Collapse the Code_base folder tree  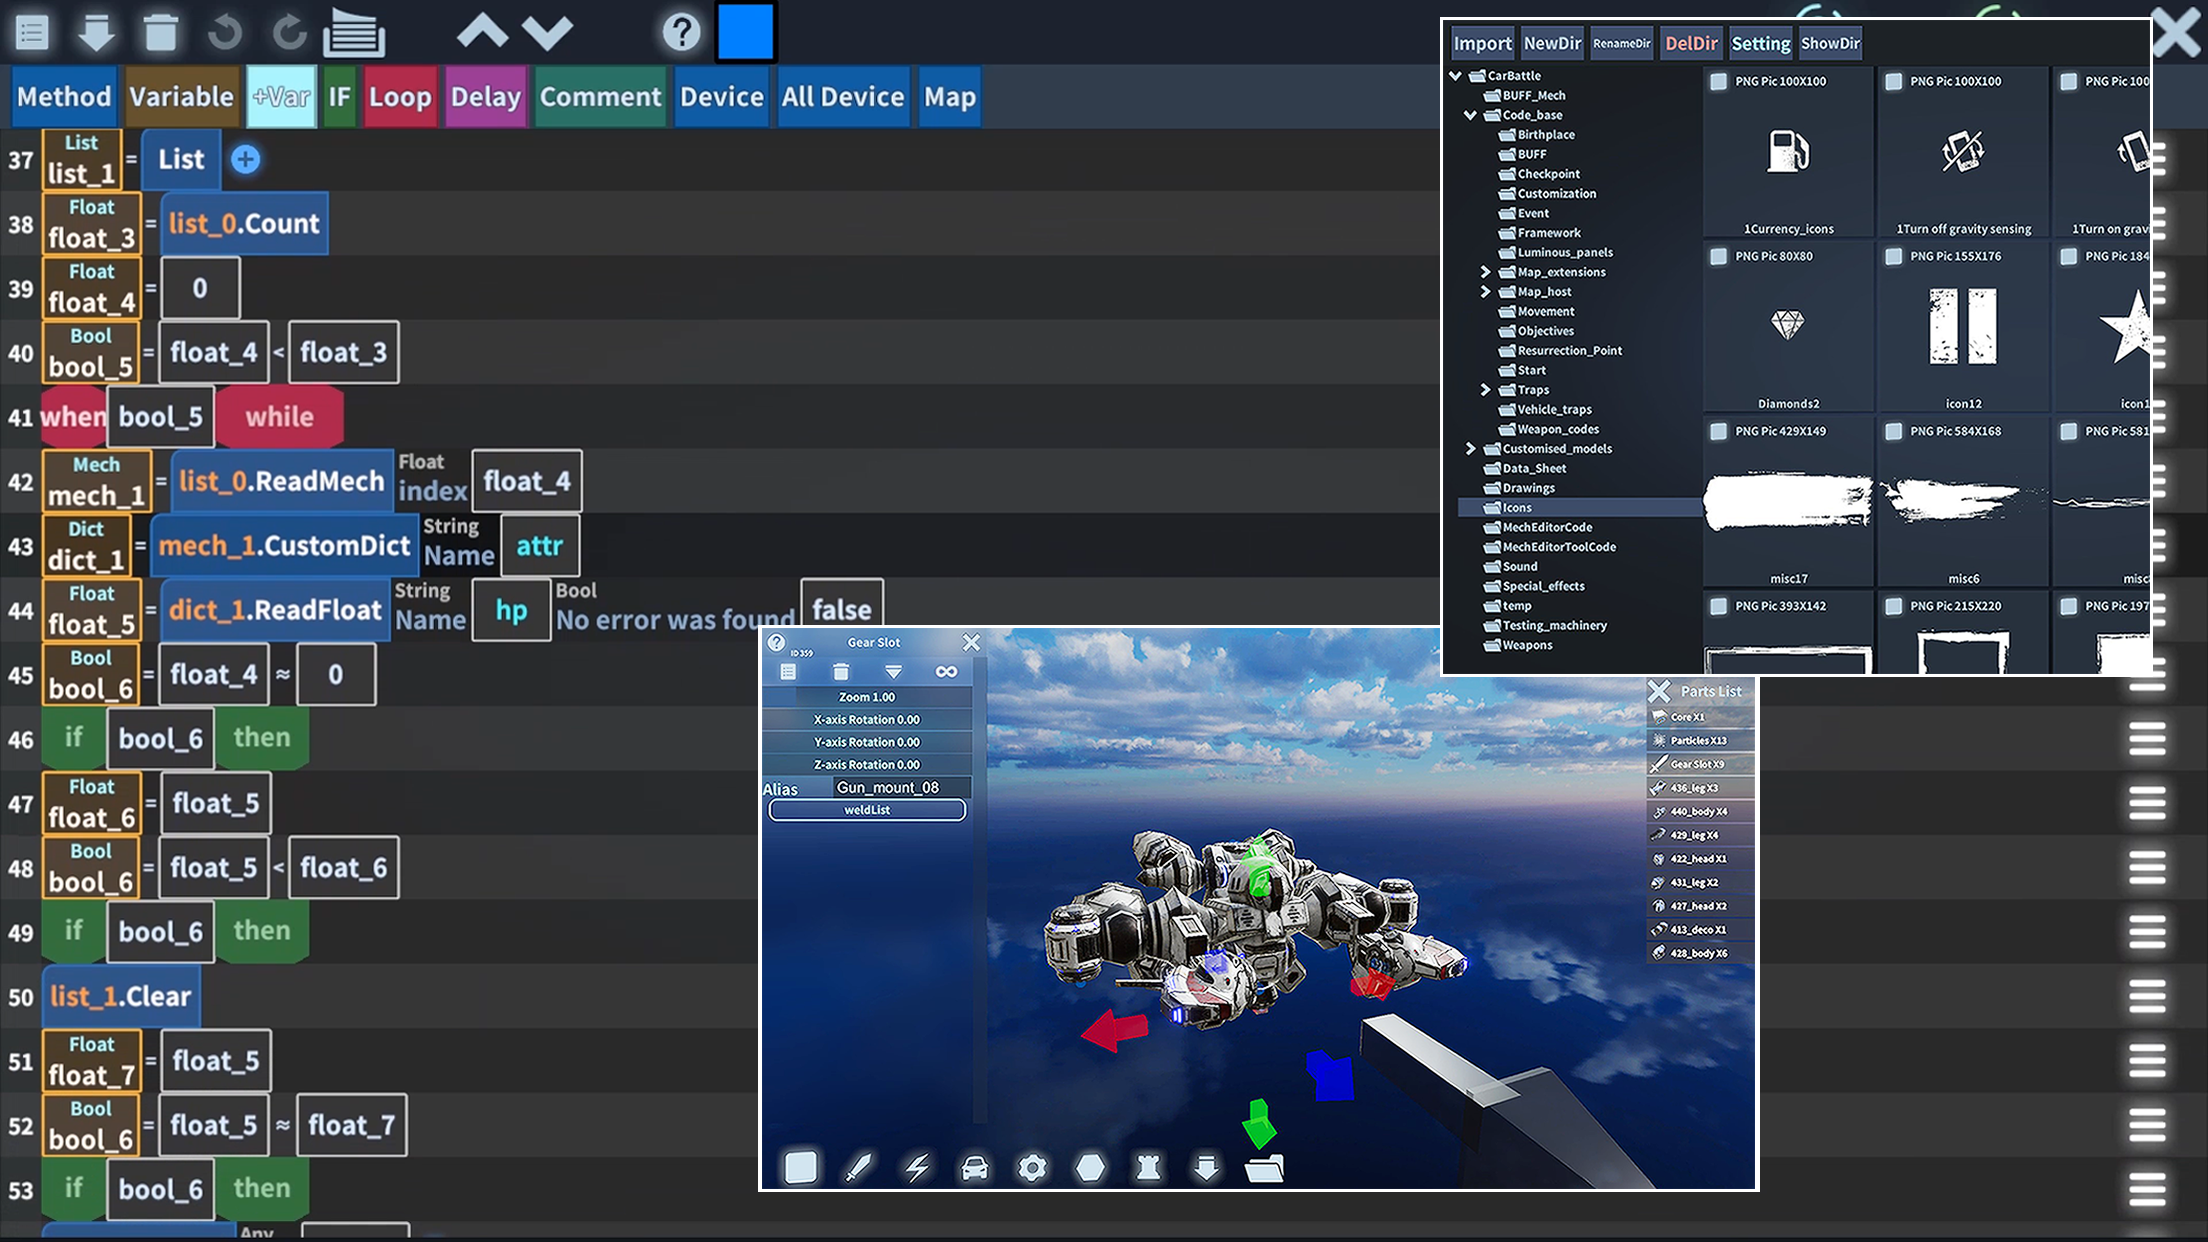click(x=1468, y=115)
